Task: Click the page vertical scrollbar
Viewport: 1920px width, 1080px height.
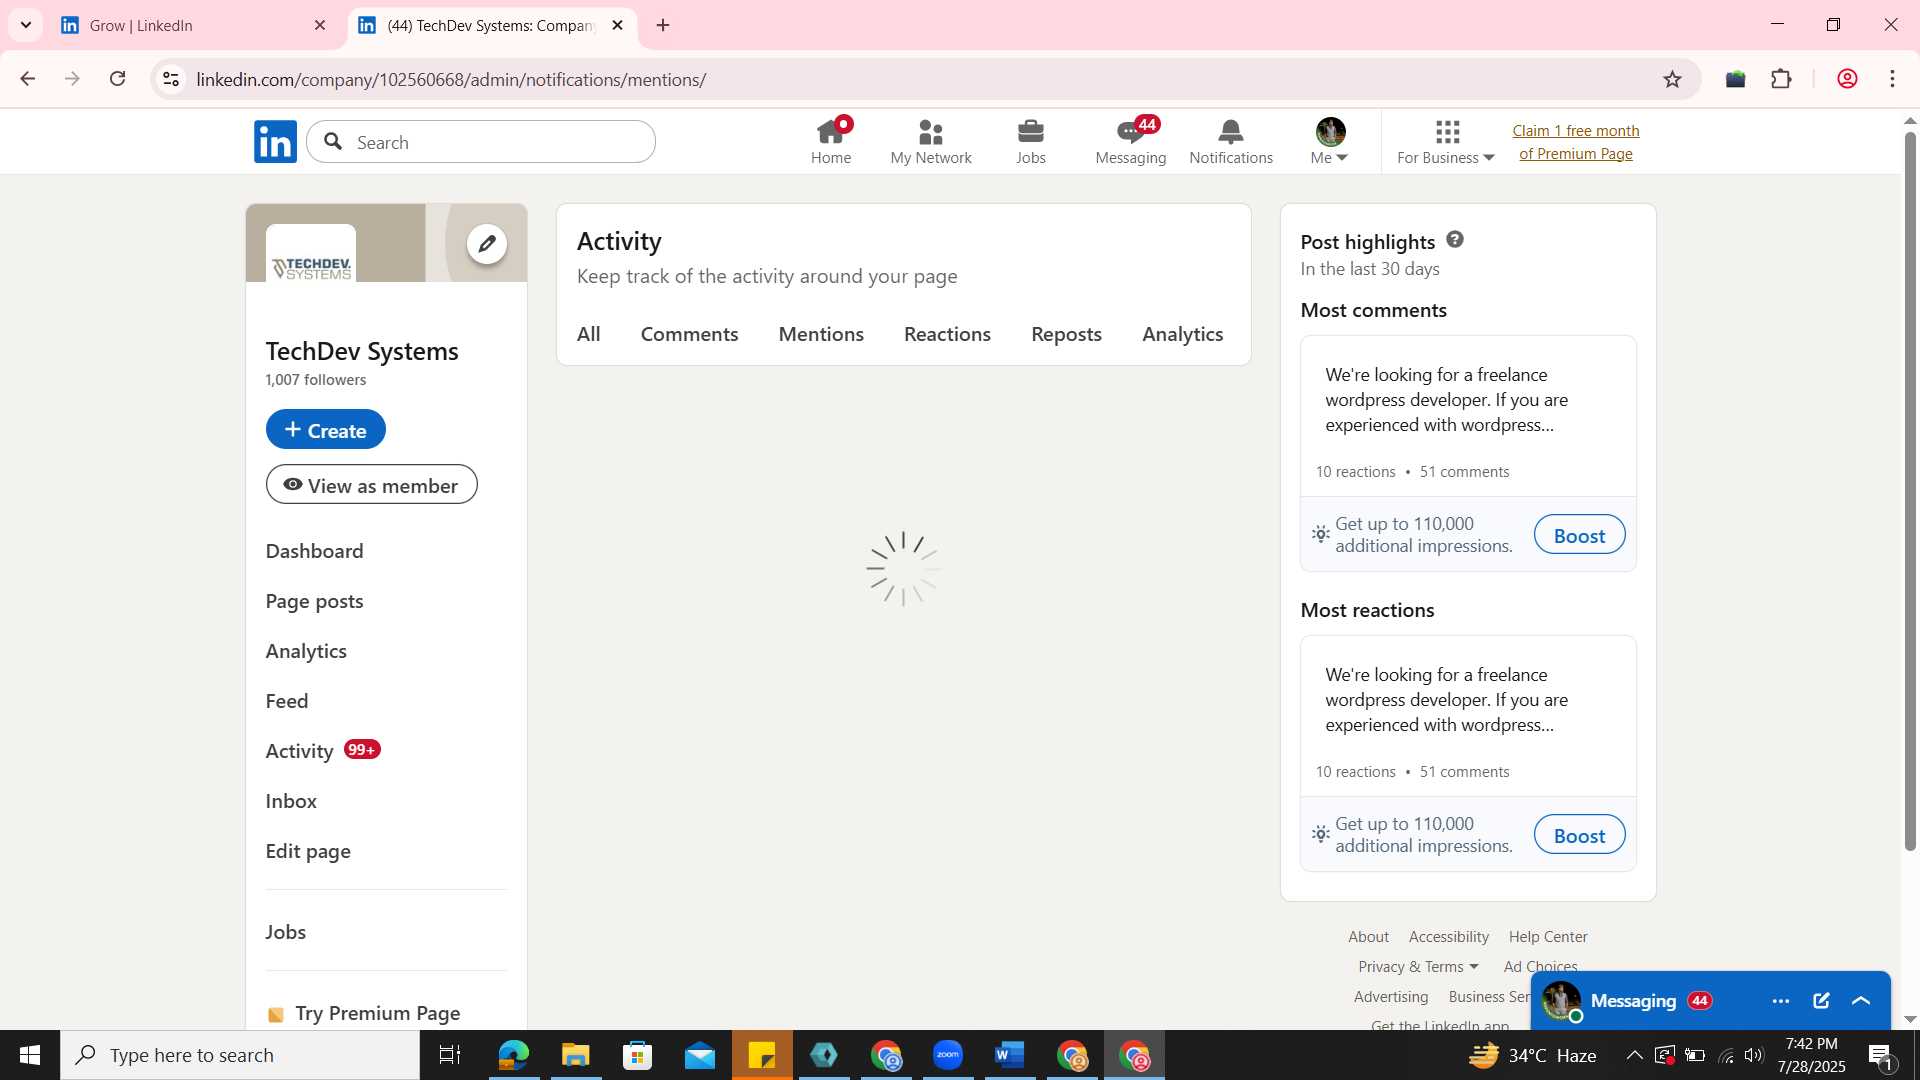Action: click(1909, 490)
